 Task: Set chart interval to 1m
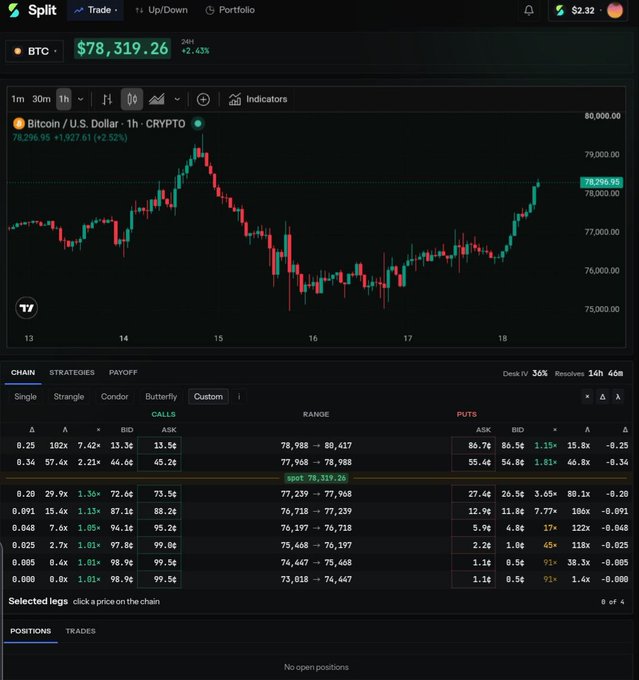(x=18, y=99)
